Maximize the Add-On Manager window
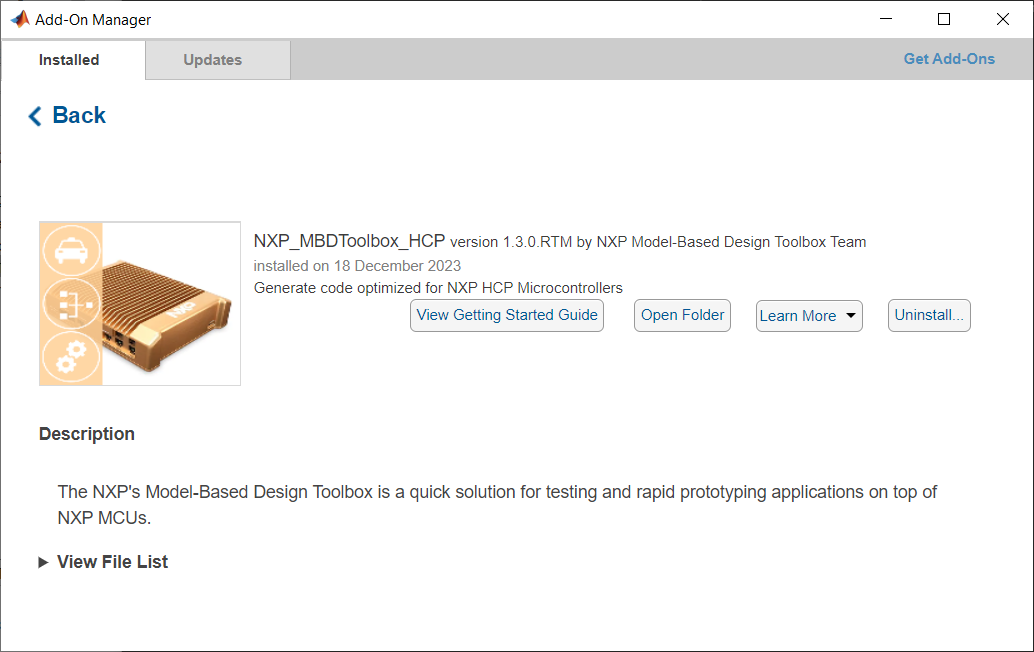This screenshot has width=1034, height=652. 943,18
